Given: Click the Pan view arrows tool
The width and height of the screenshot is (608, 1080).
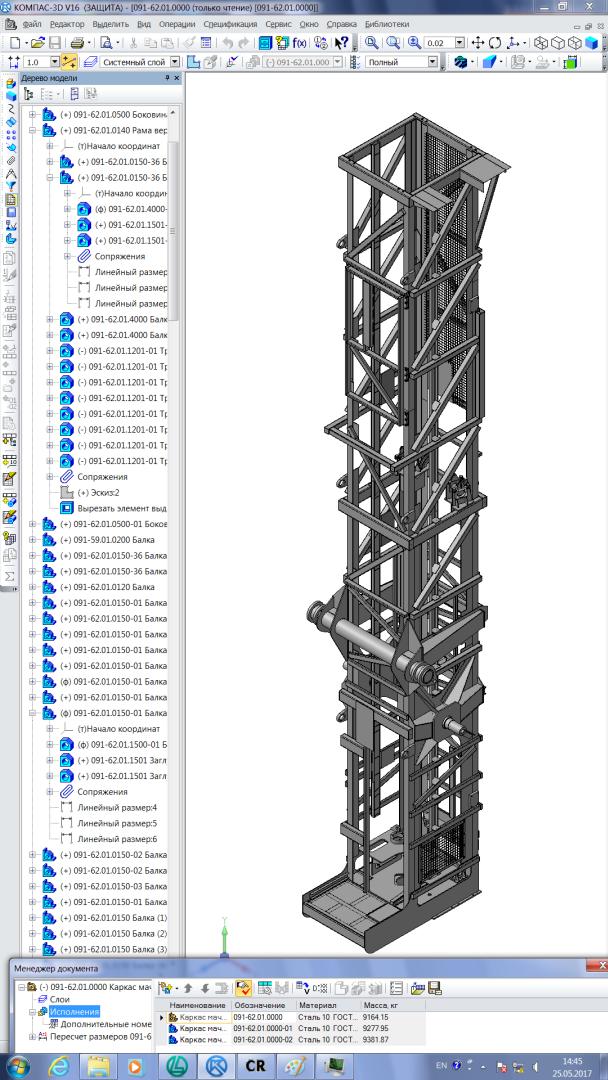Looking at the screenshot, I should pyautogui.click(x=477, y=43).
